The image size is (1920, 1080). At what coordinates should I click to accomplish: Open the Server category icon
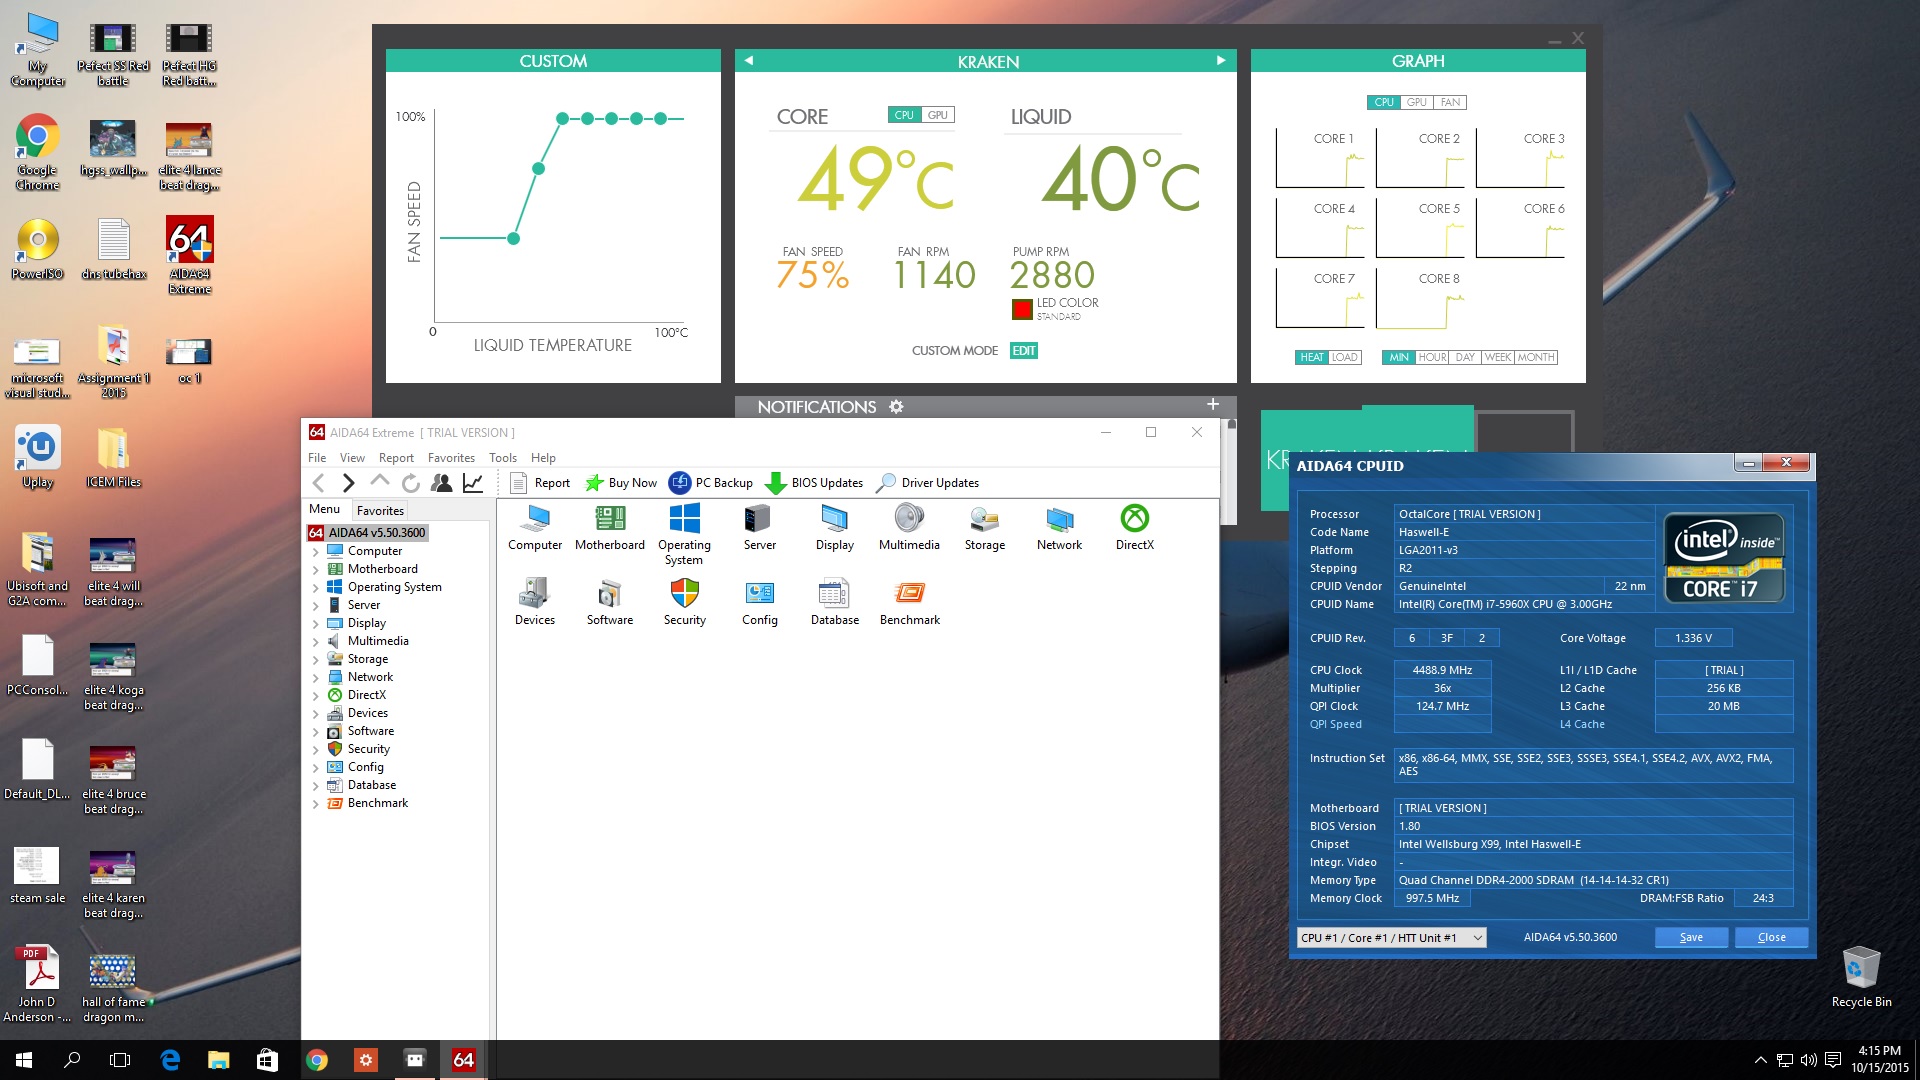[759, 527]
